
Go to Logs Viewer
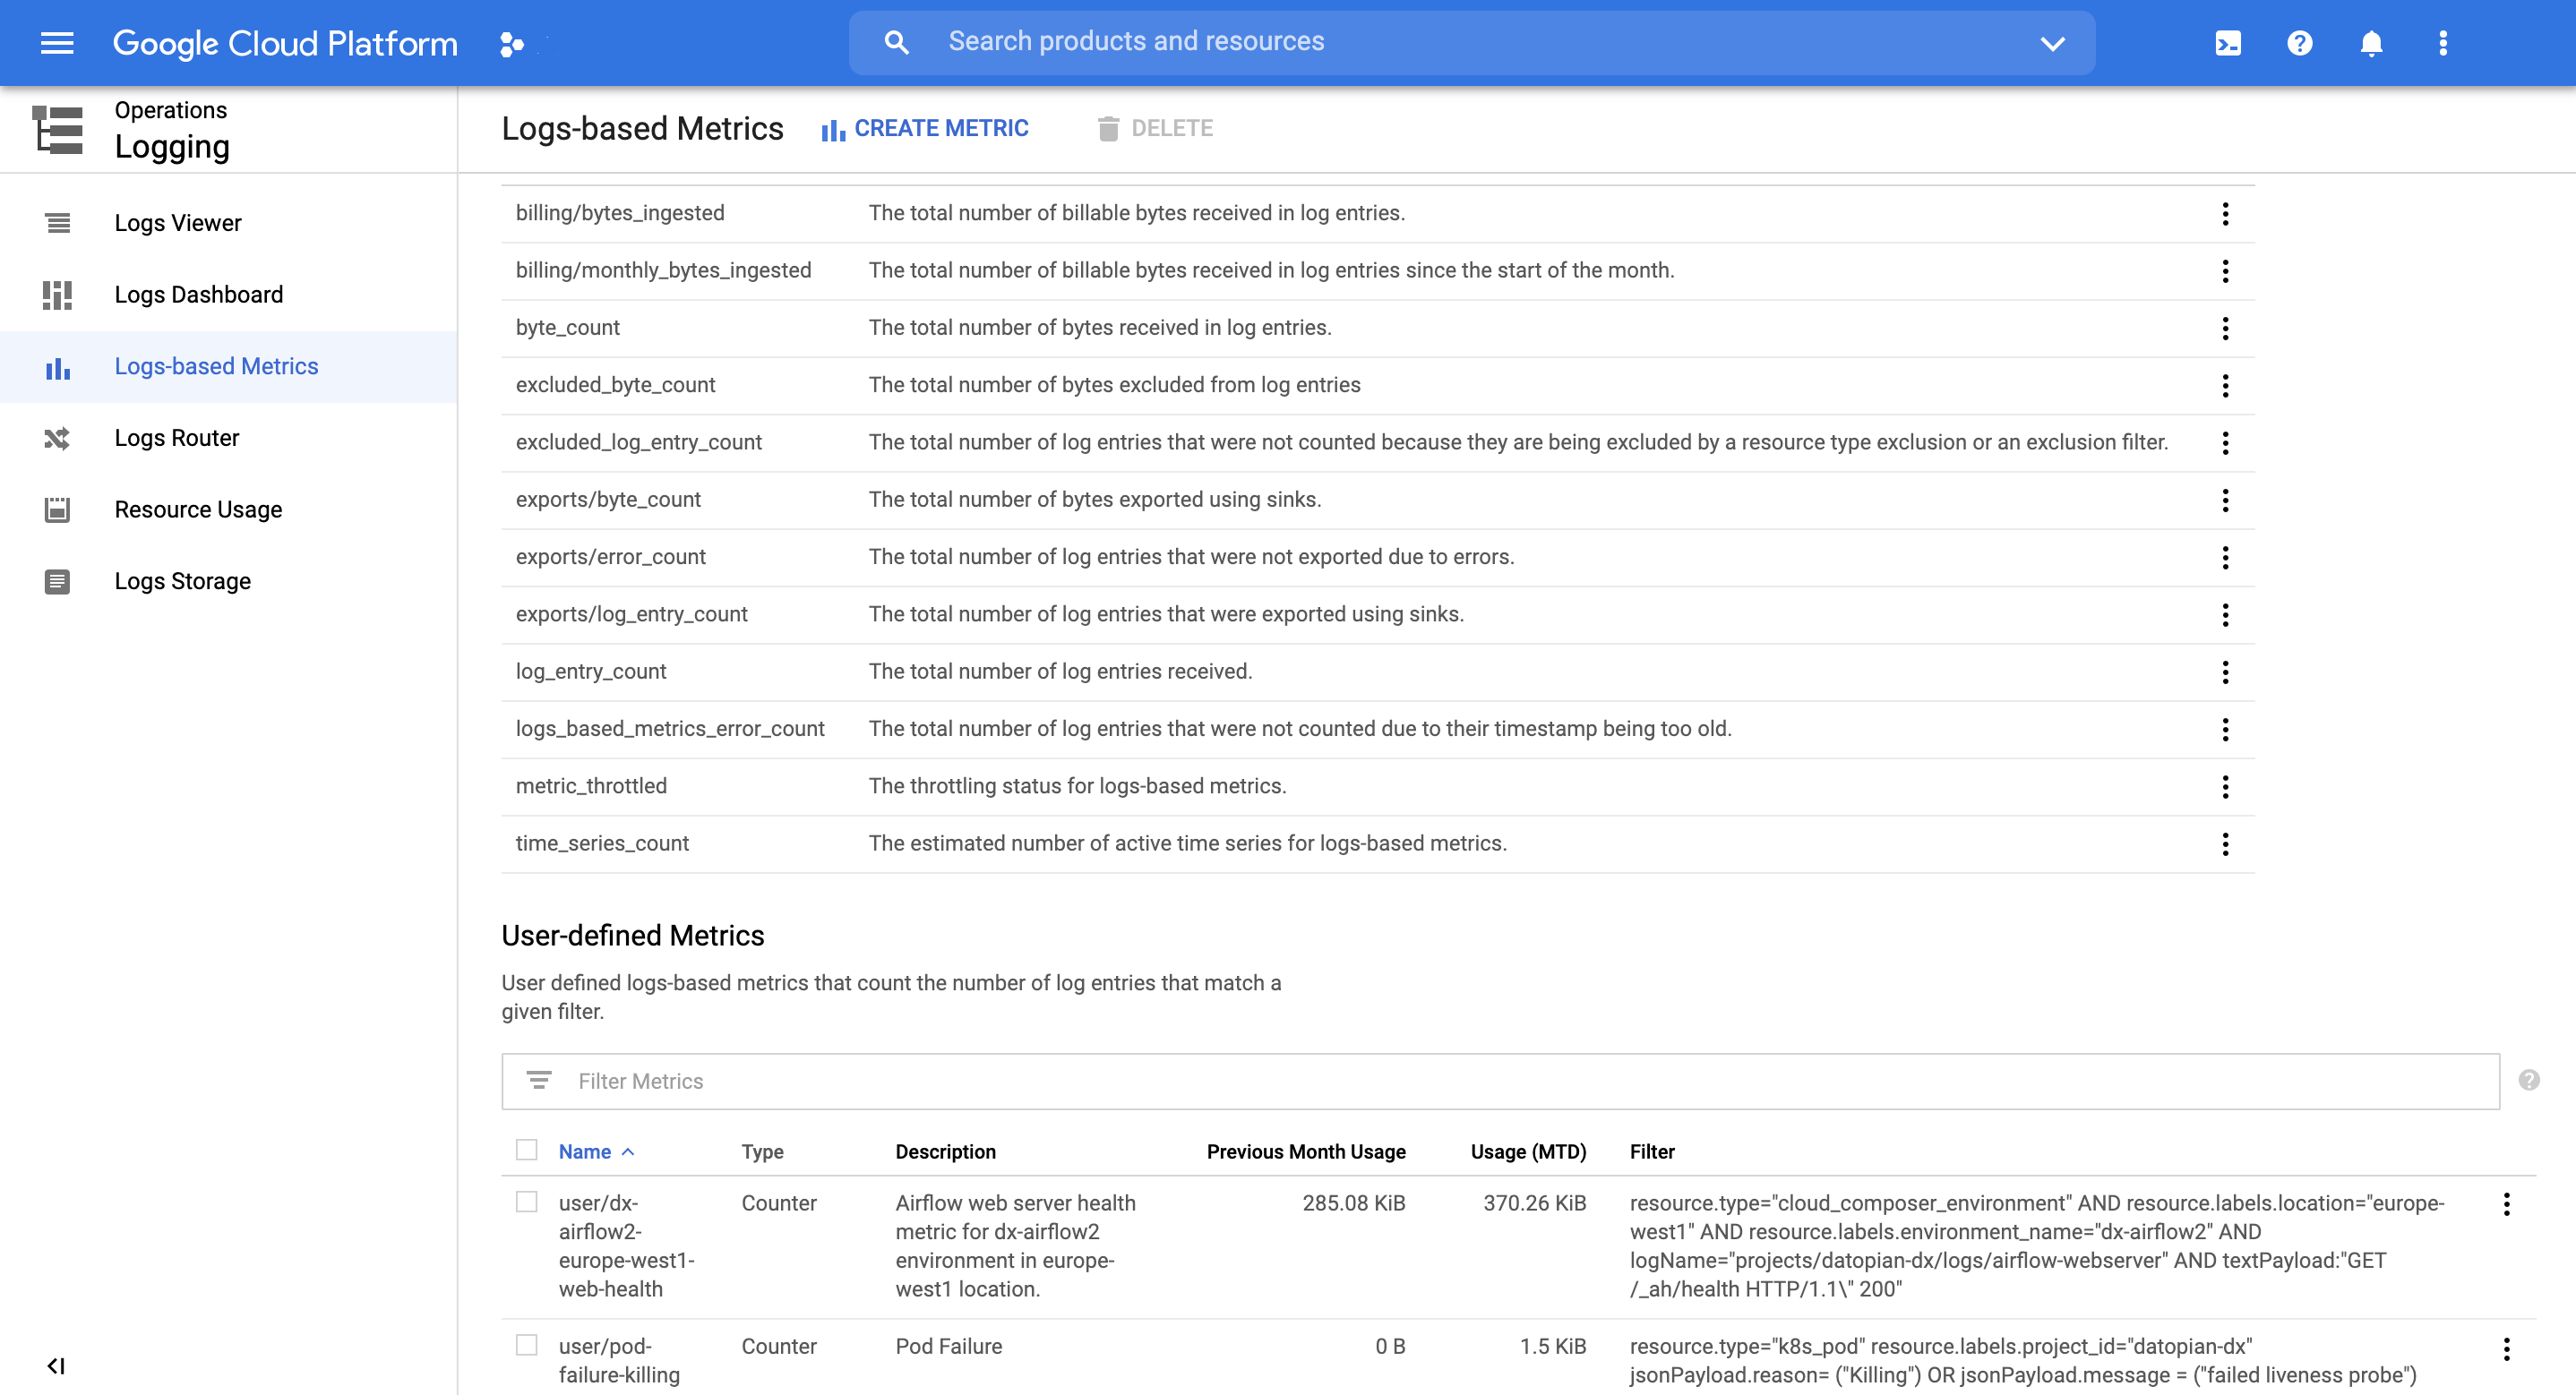click(178, 223)
